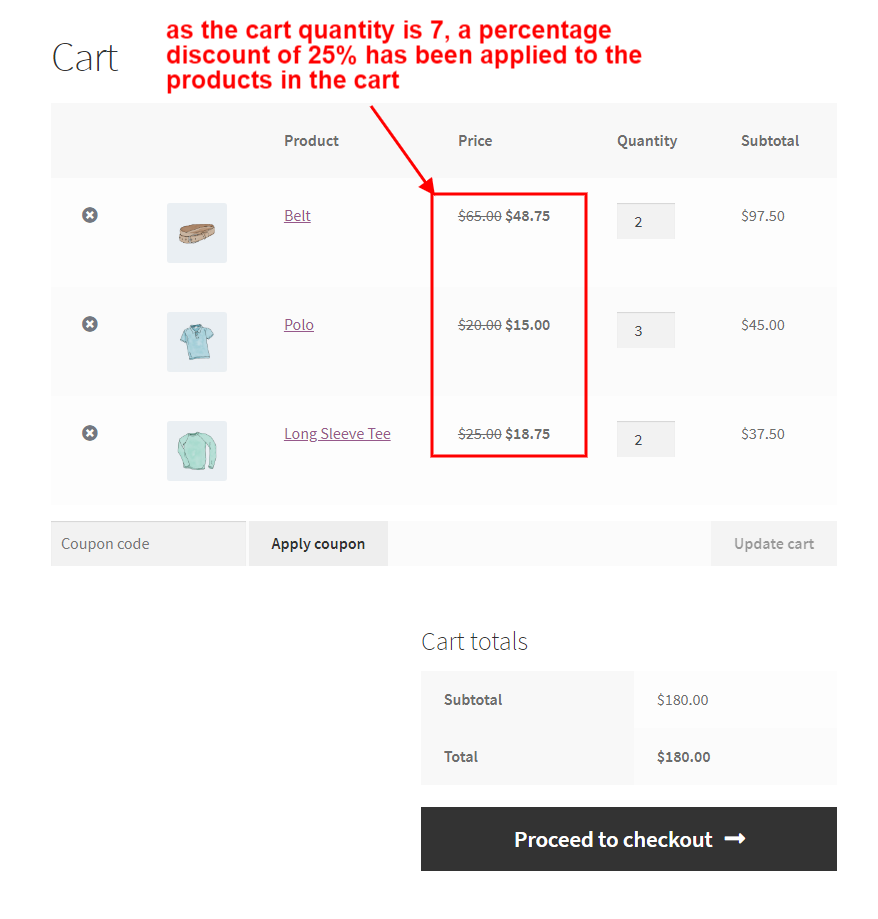This screenshot has height=919, width=878.
Task: Click the Belt discounted price $48.75
Action: click(527, 216)
